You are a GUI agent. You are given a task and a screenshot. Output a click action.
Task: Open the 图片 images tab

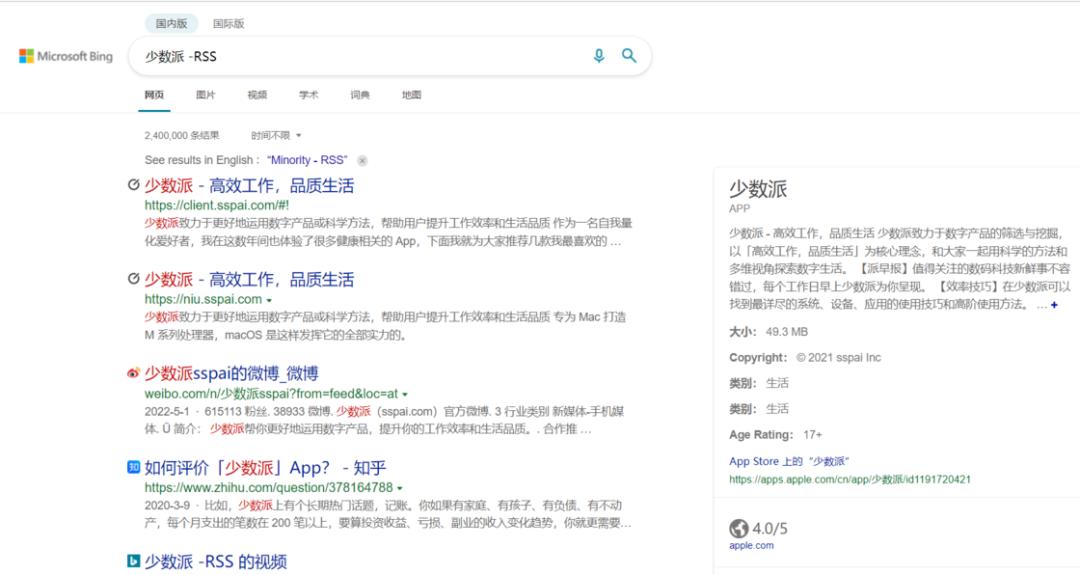click(x=205, y=95)
